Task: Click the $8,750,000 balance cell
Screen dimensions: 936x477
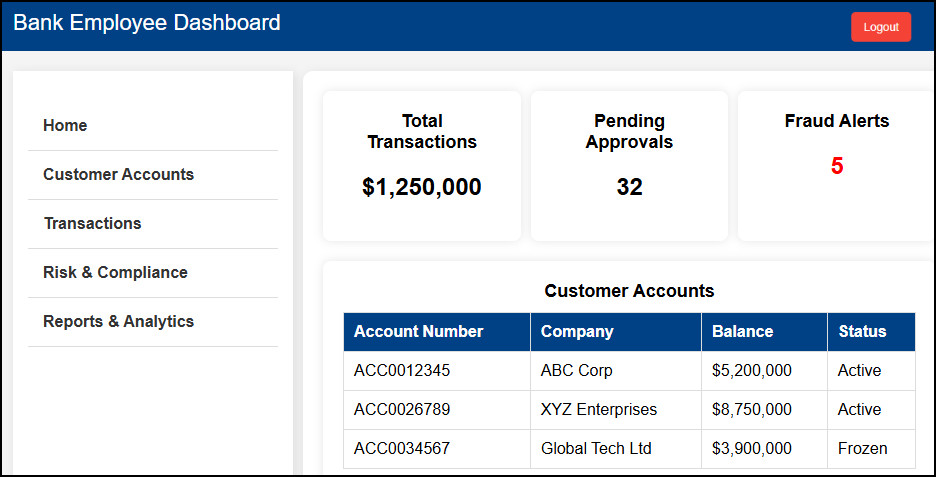Action: (752, 410)
